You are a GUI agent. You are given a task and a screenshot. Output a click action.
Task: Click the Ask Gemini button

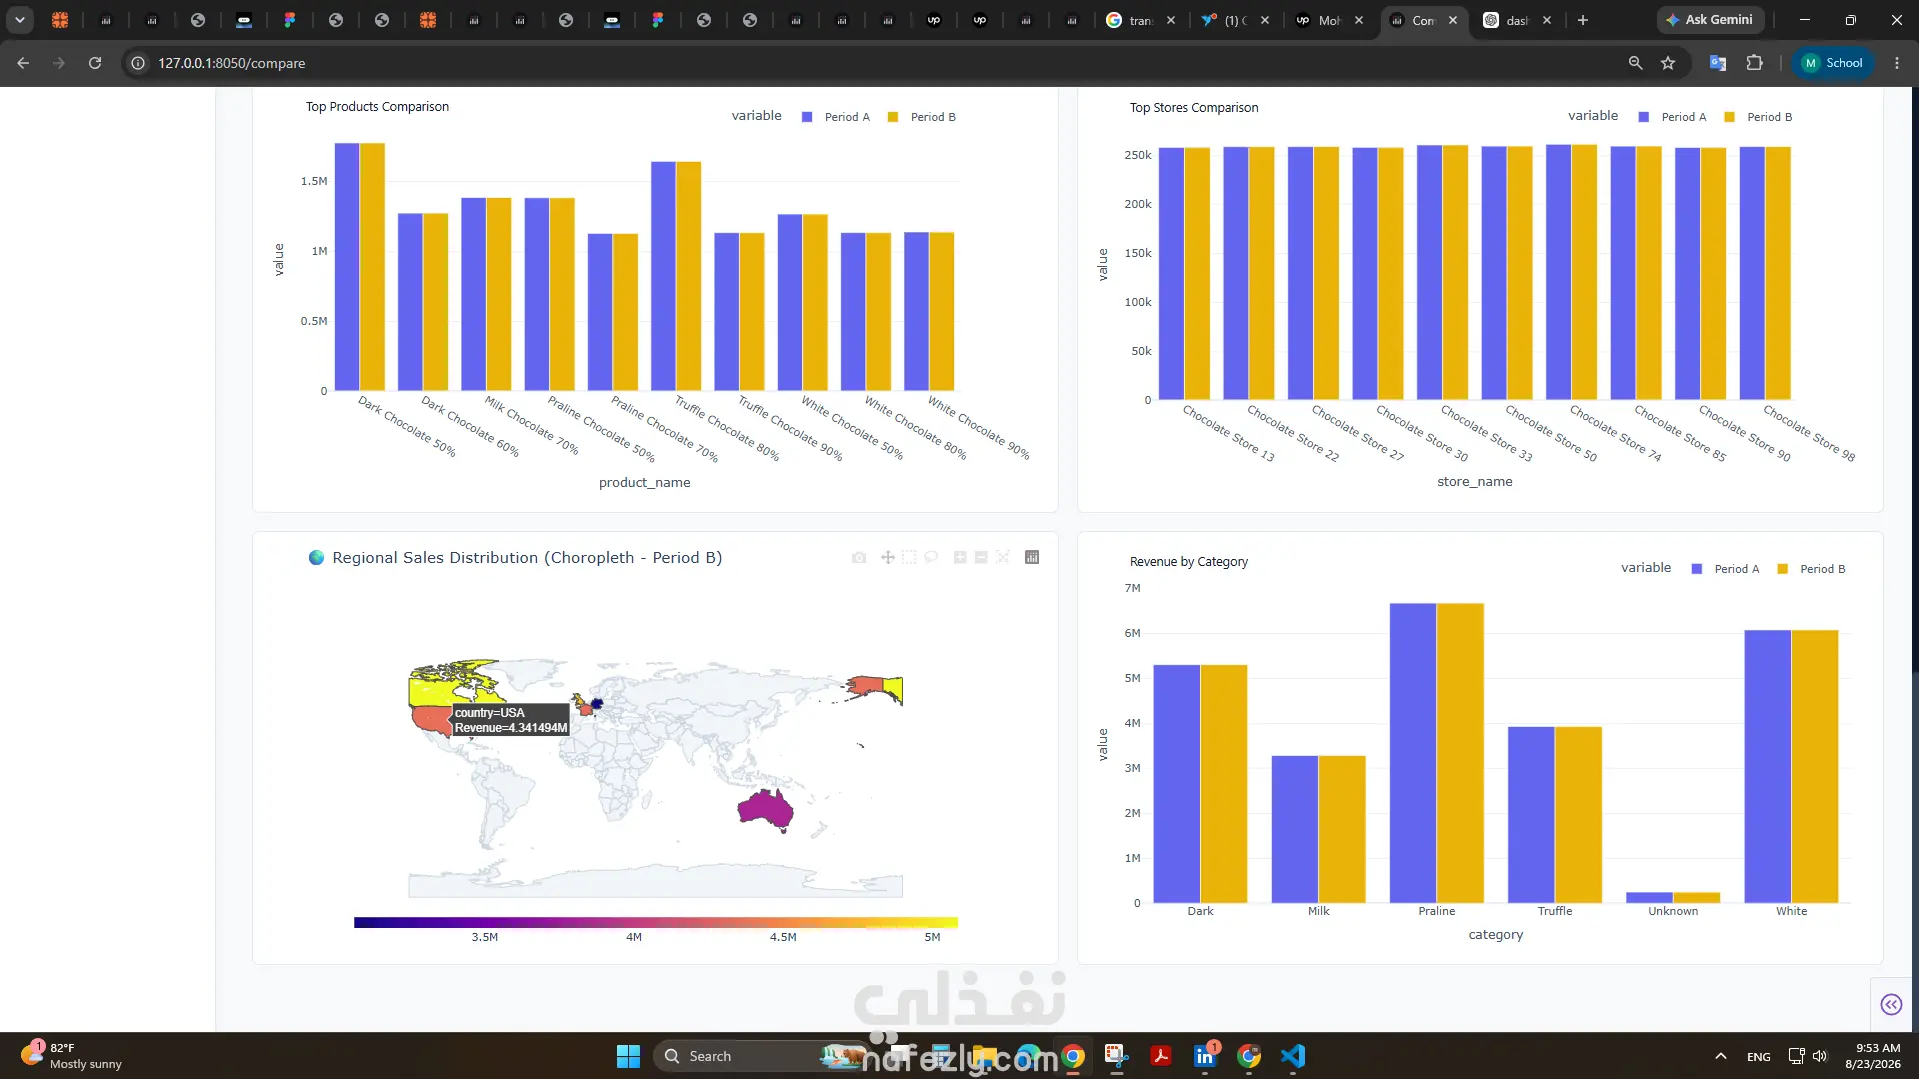point(1710,20)
